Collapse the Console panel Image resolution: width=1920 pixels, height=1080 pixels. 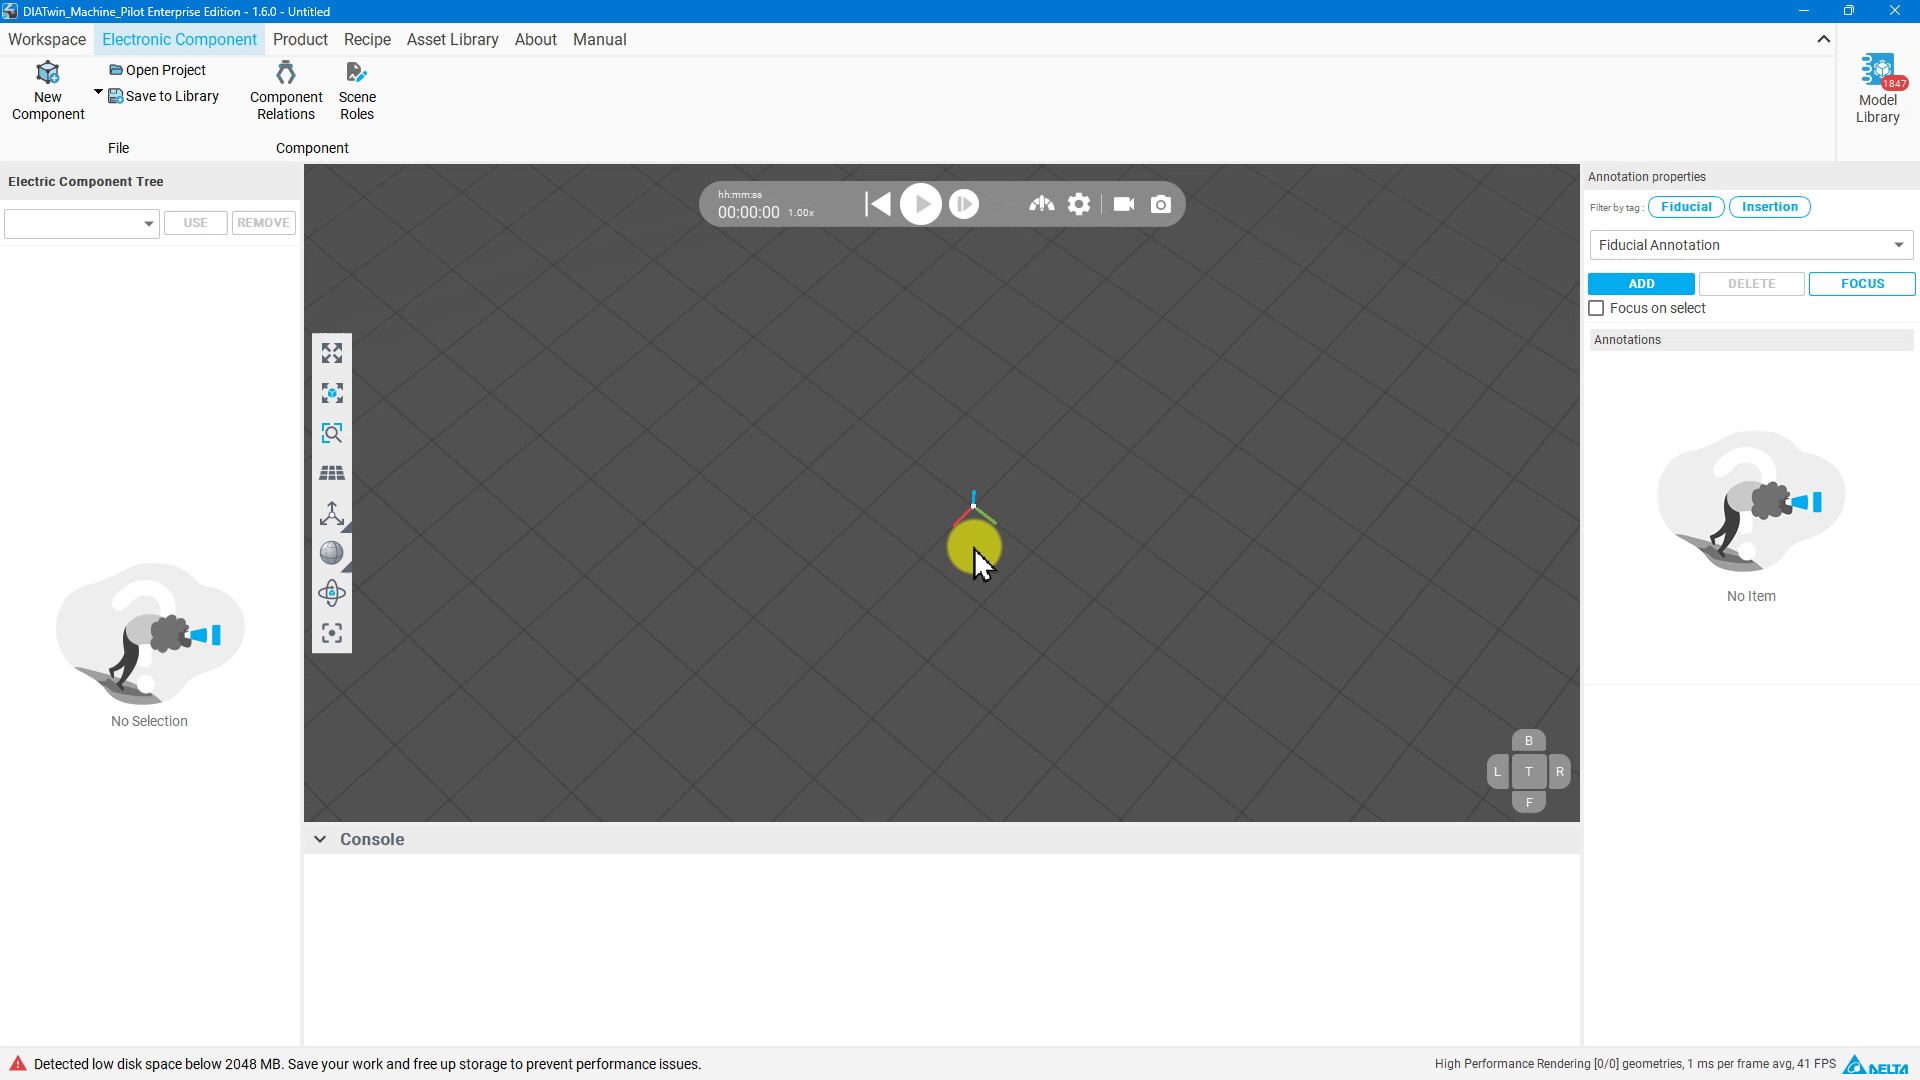point(320,839)
